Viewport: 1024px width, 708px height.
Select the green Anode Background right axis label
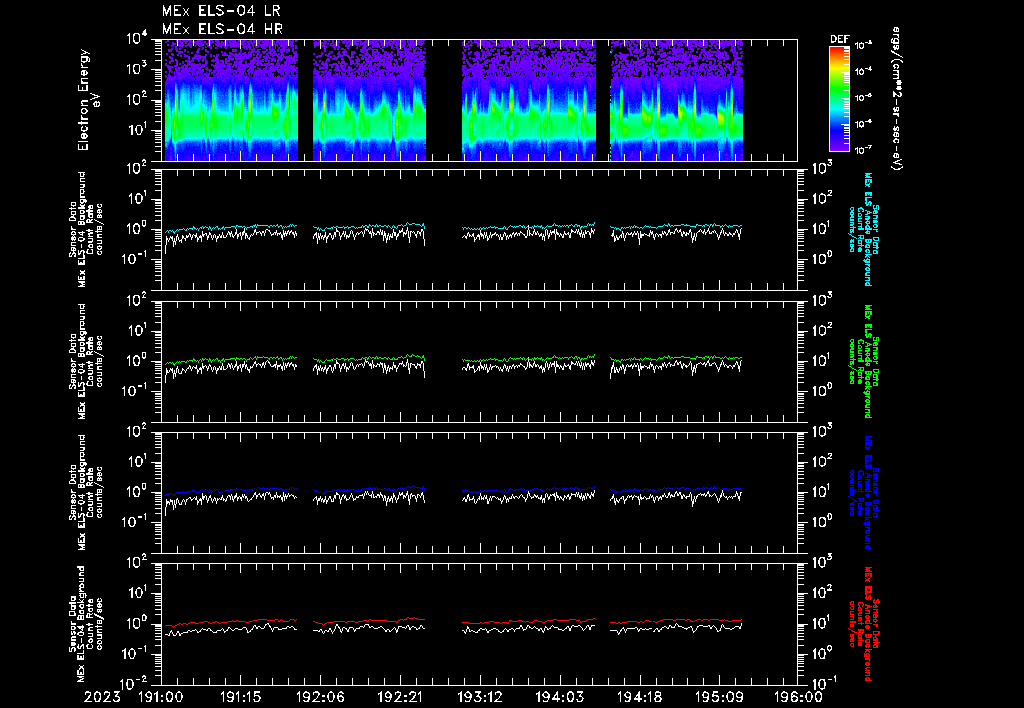click(863, 361)
